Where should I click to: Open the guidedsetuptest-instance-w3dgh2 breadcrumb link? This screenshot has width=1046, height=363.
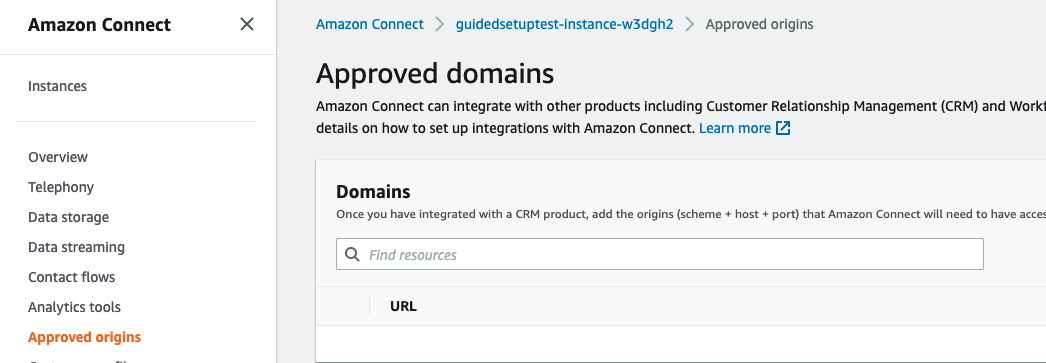pos(564,25)
